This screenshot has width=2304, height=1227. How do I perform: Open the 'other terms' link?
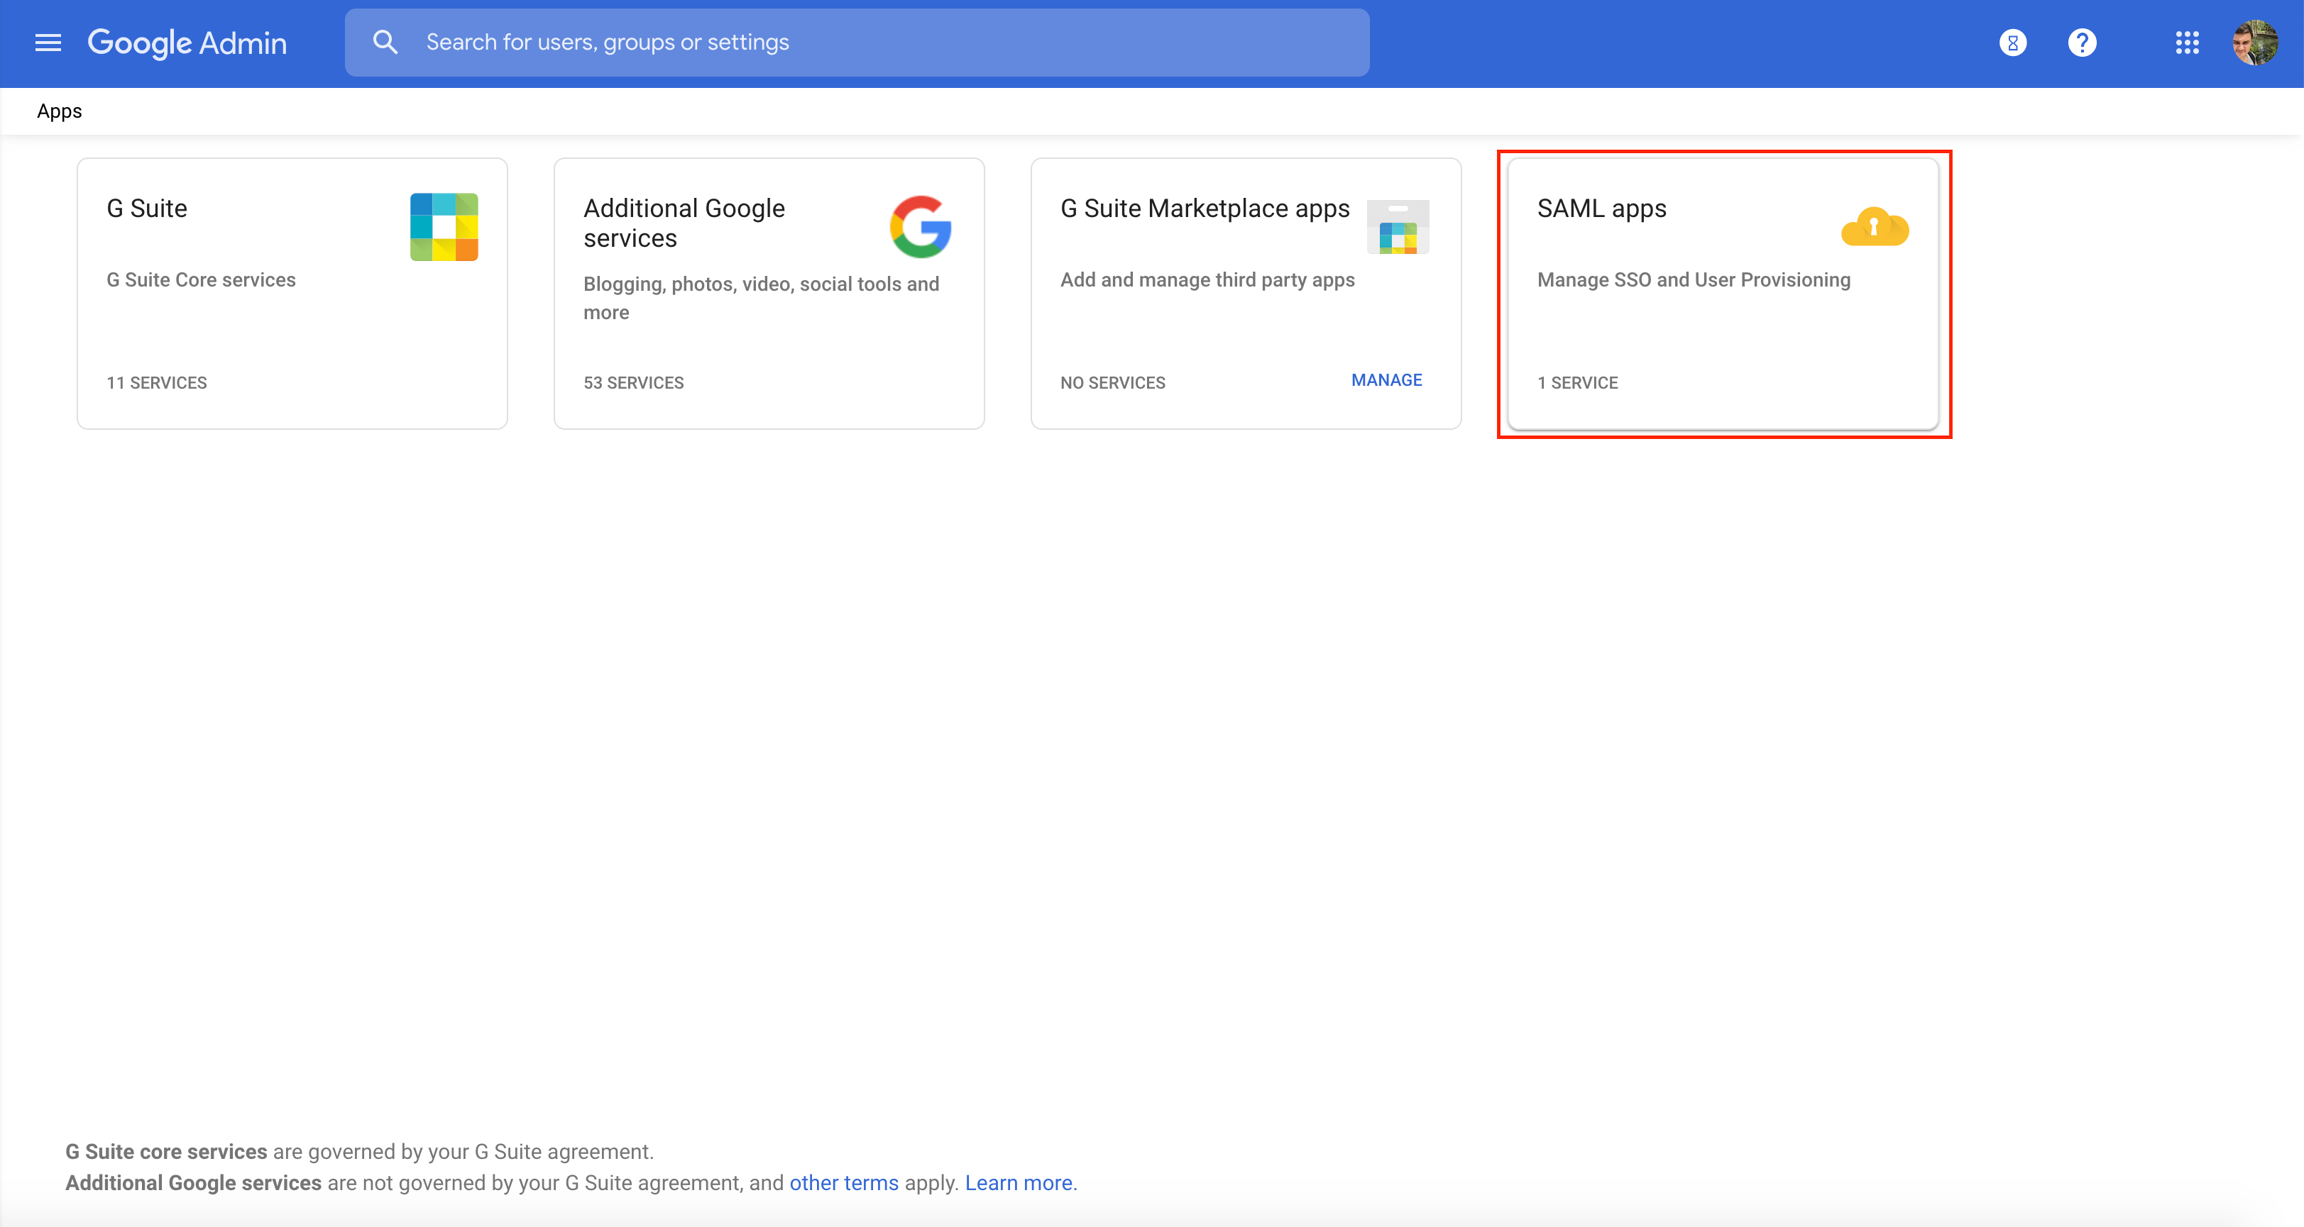(843, 1183)
